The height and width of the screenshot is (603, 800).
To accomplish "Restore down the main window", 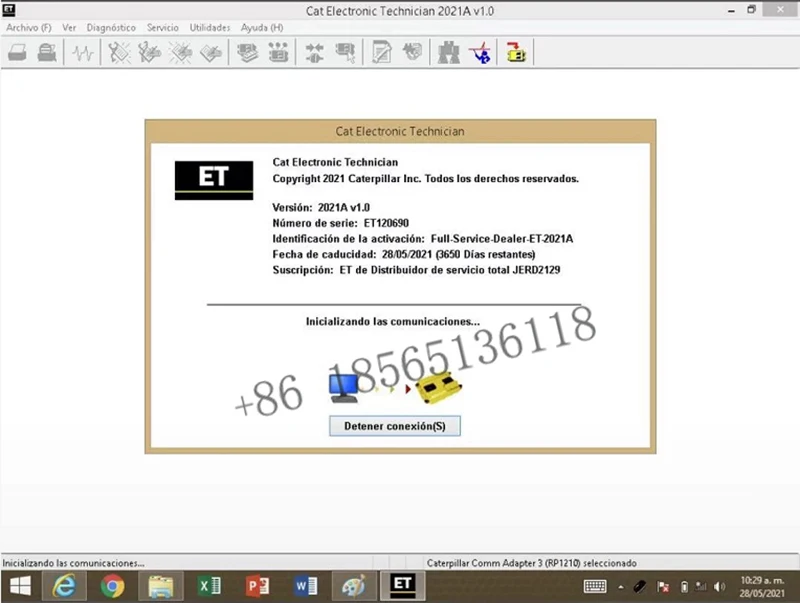I will point(752,10).
